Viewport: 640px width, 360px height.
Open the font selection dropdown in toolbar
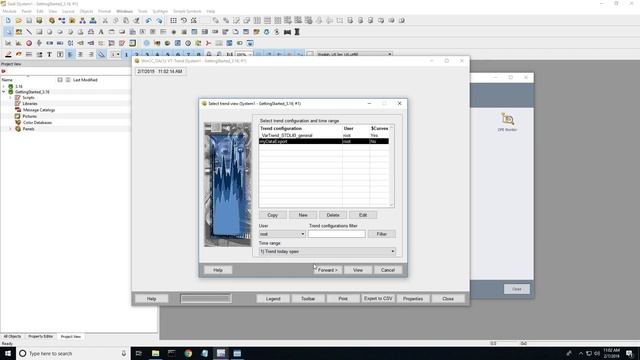(x=355, y=54)
